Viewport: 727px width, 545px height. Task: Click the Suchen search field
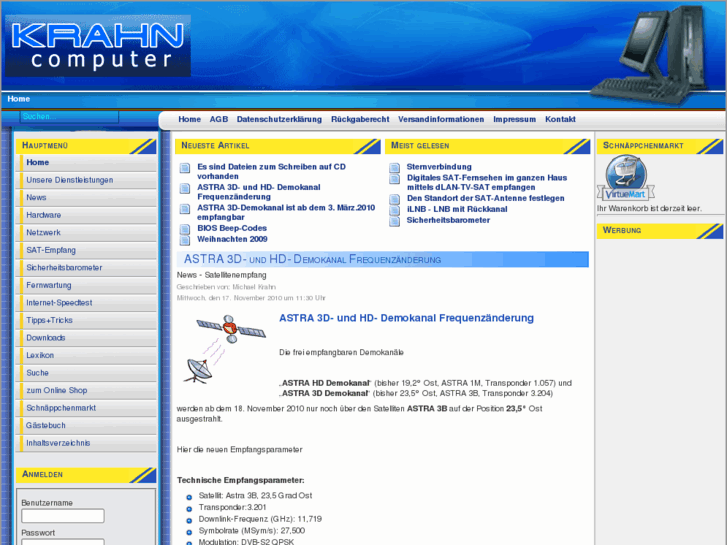[x=69, y=116]
